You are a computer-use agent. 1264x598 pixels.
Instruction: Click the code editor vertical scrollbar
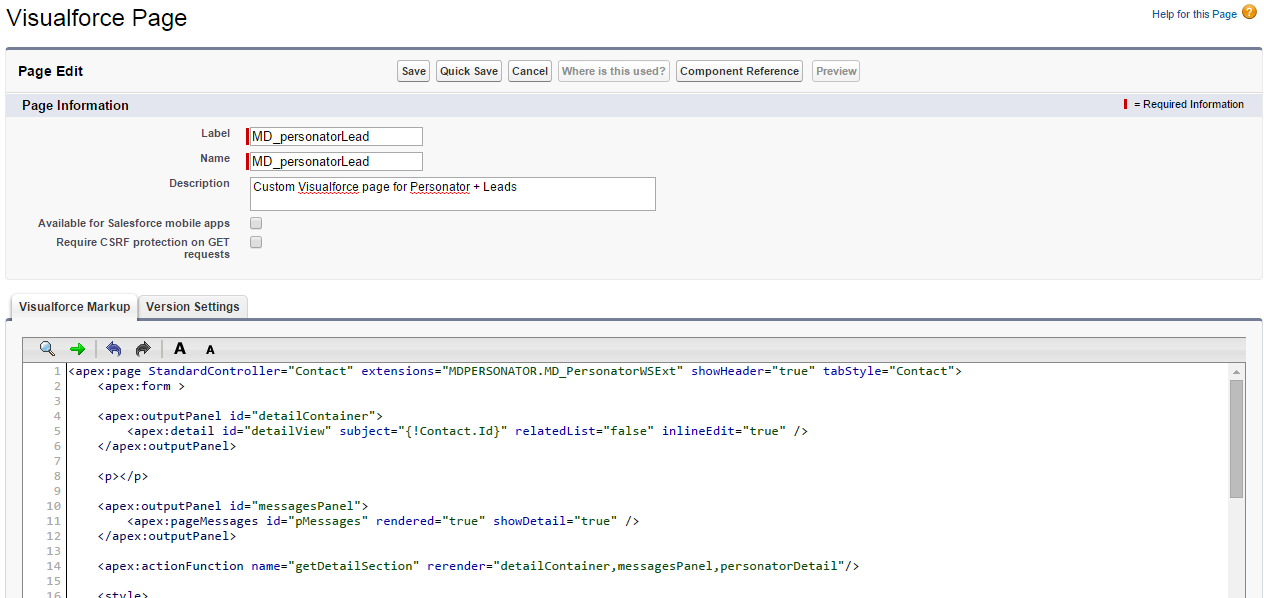(1236, 440)
